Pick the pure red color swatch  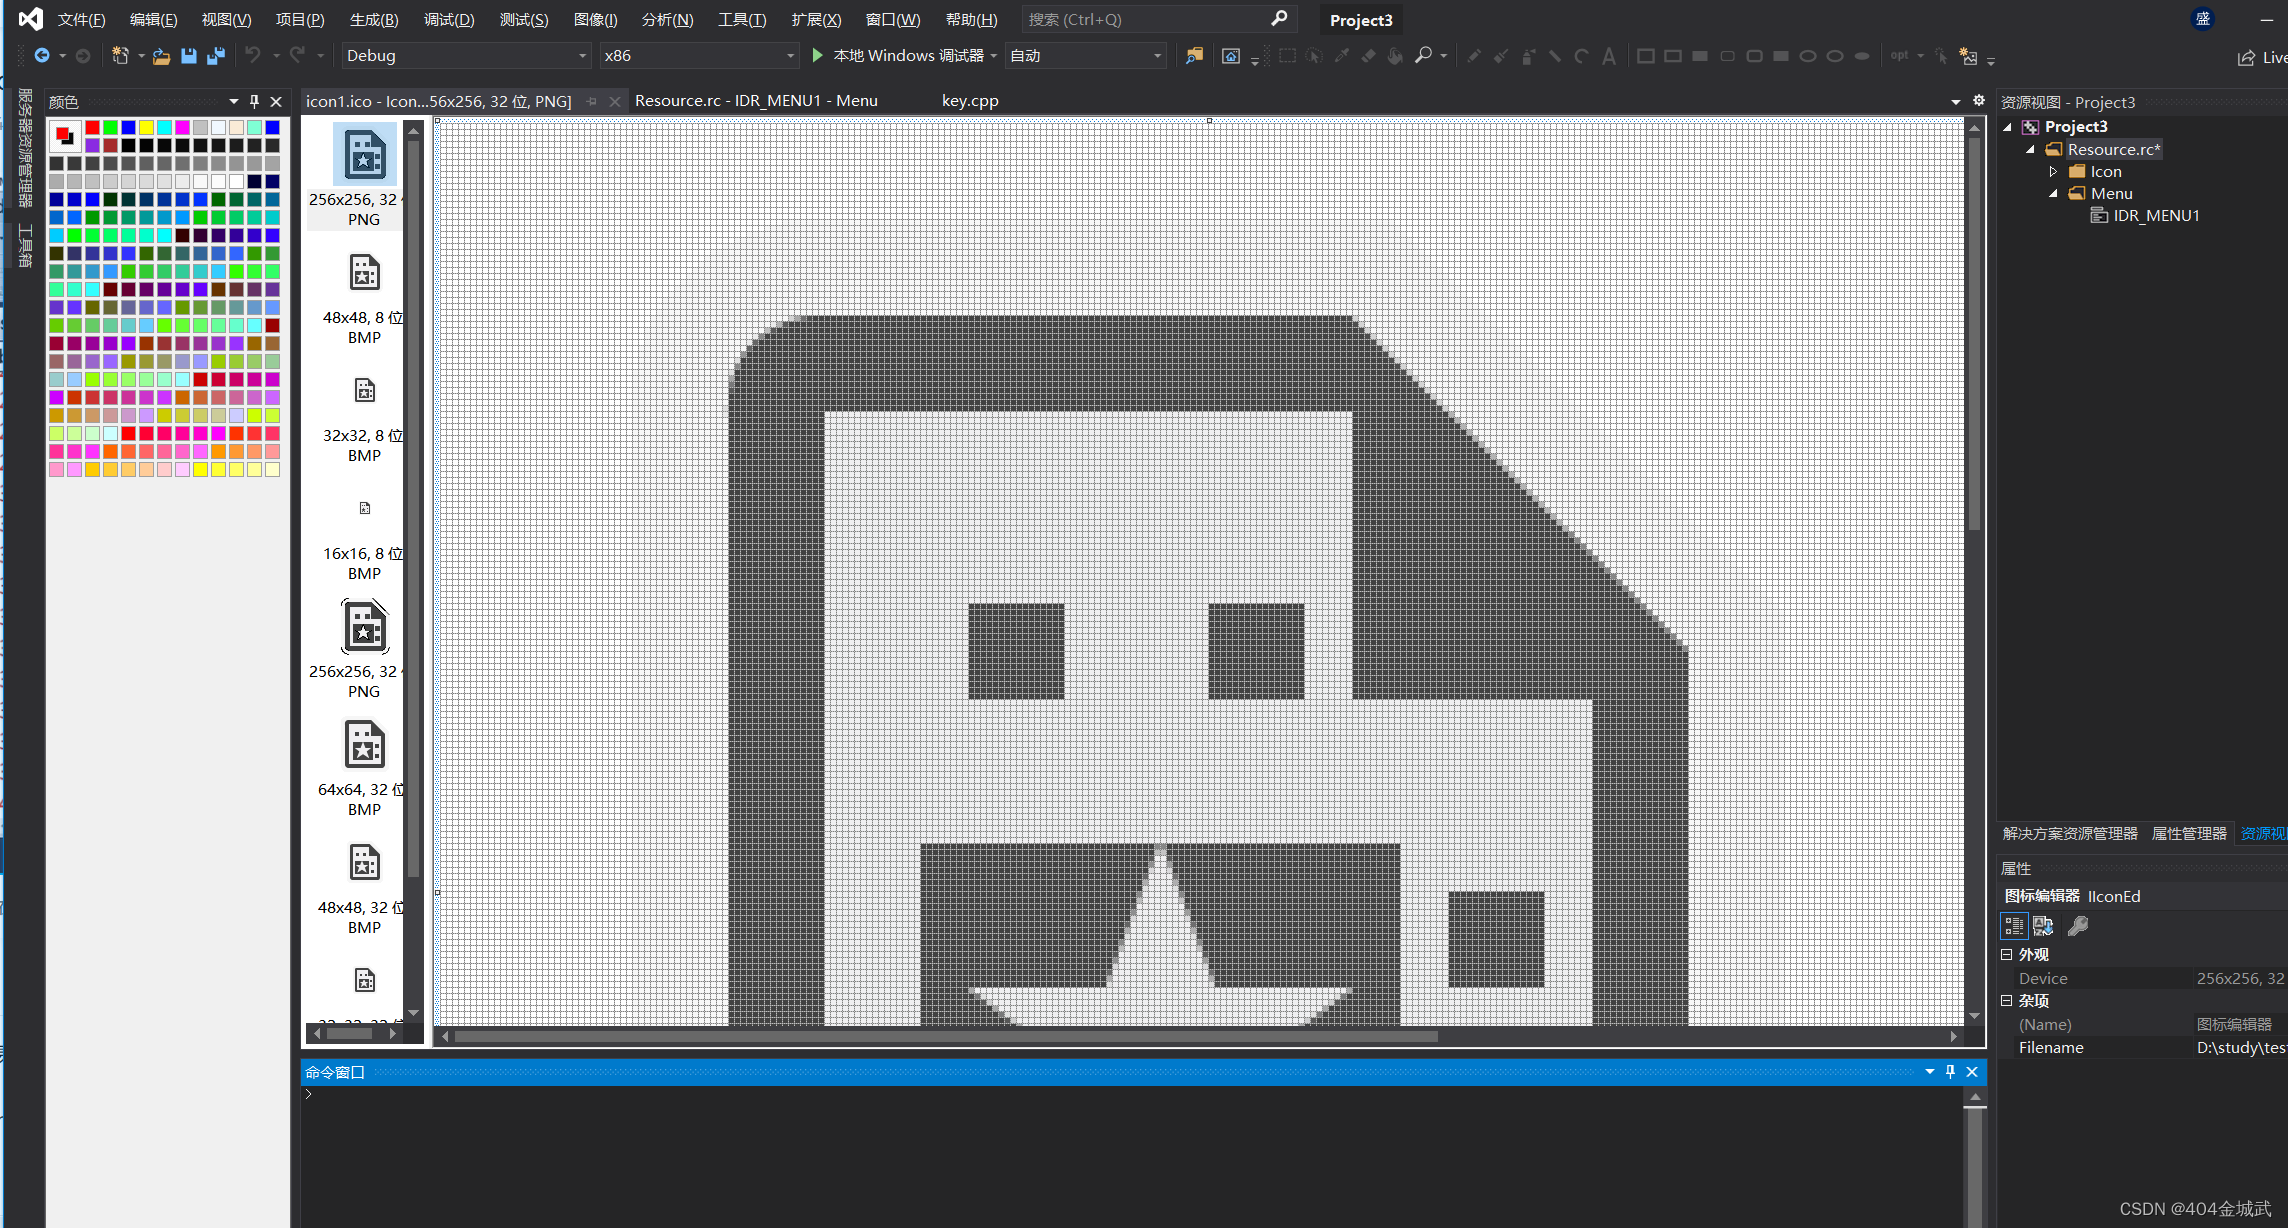pyautogui.click(x=92, y=127)
